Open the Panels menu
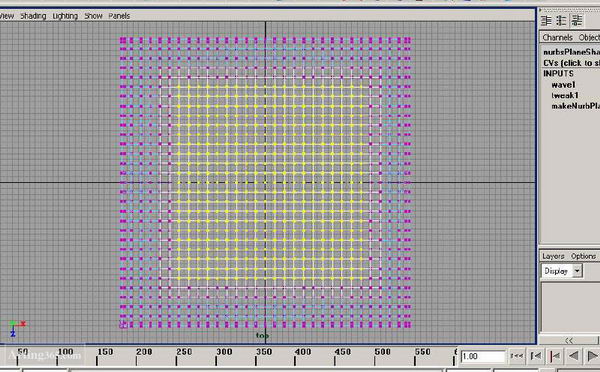 pos(119,16)
